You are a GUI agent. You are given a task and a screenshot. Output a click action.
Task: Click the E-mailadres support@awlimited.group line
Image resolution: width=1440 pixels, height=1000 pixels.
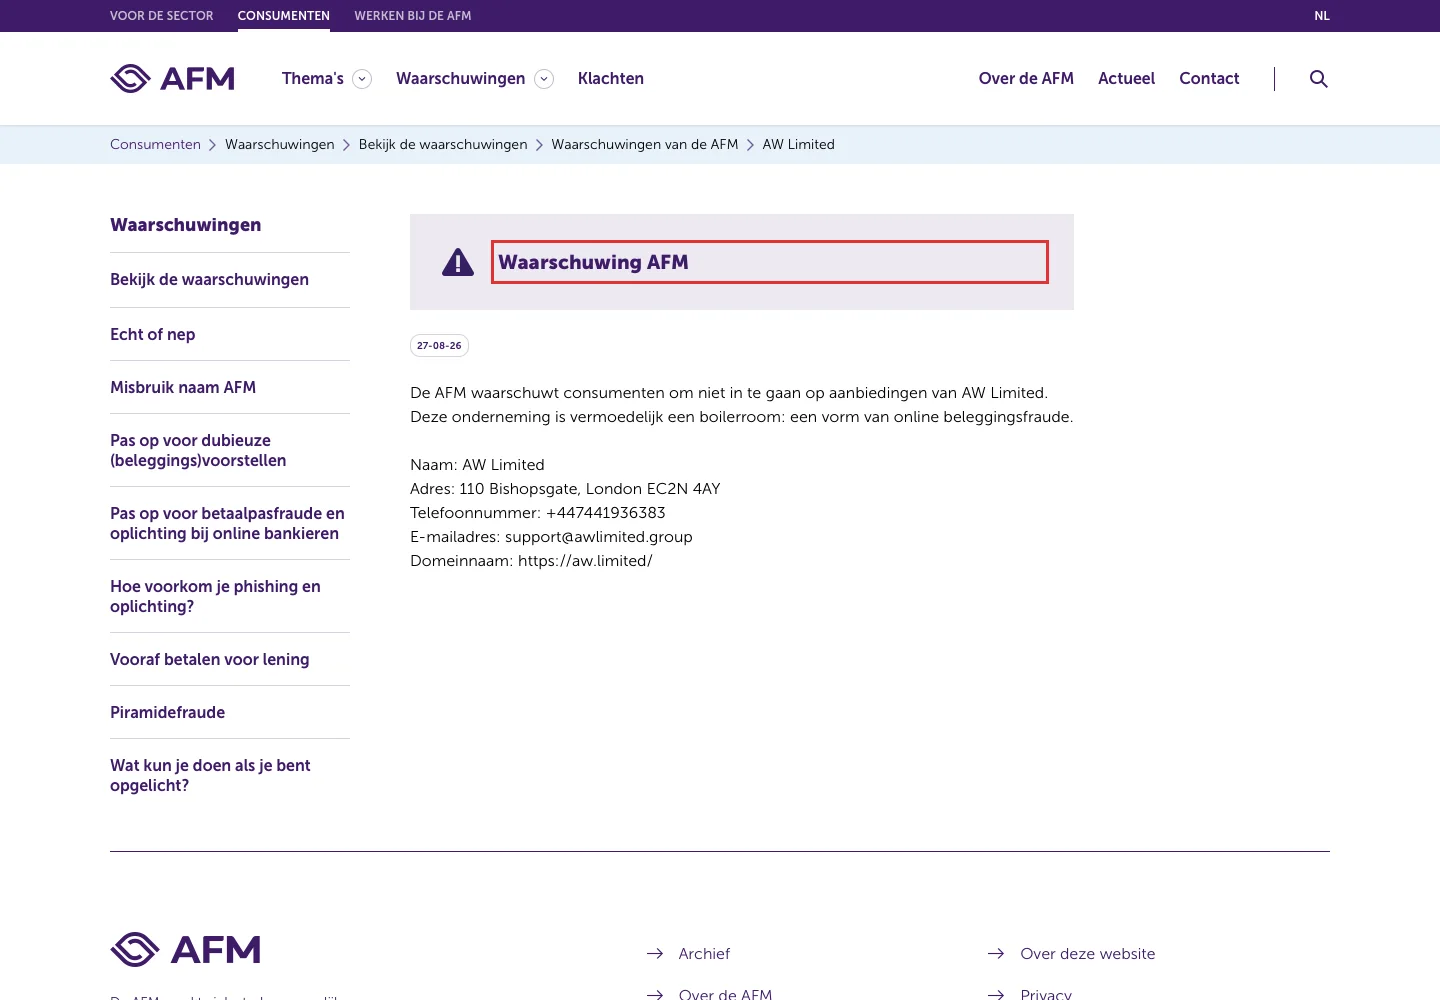551,537
